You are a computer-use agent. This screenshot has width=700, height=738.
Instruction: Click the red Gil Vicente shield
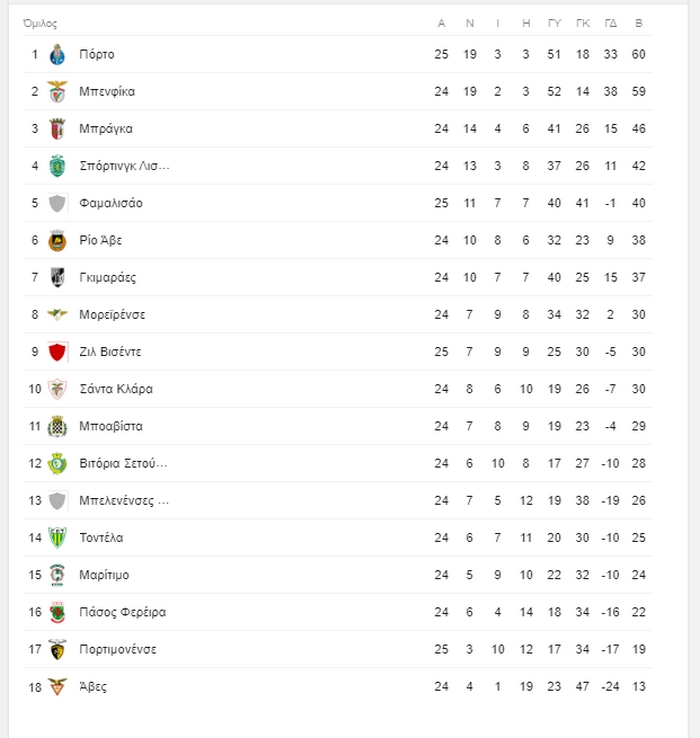pyautogui.click(x=57, y=352)
